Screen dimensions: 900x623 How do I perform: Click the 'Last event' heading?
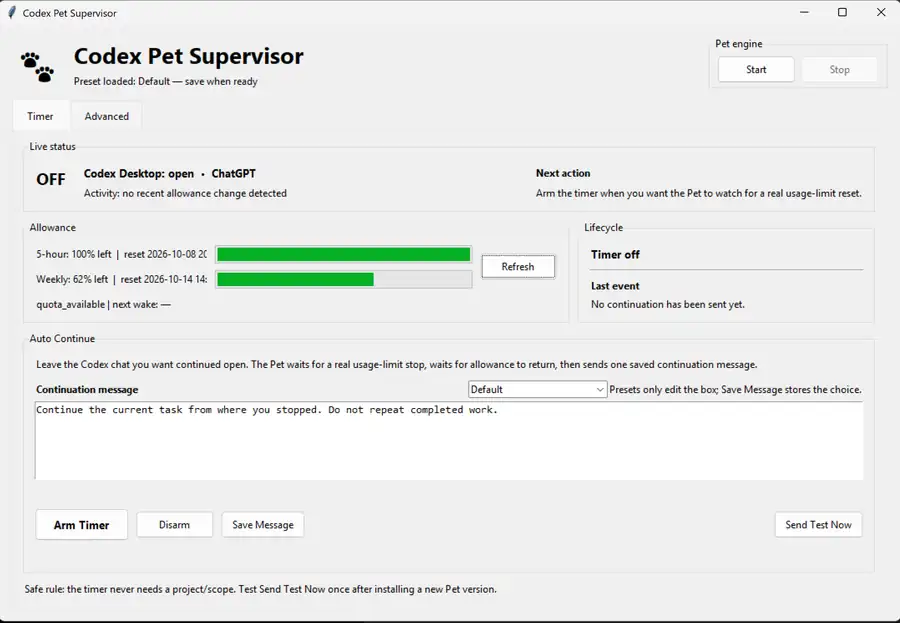pos(615,286)
